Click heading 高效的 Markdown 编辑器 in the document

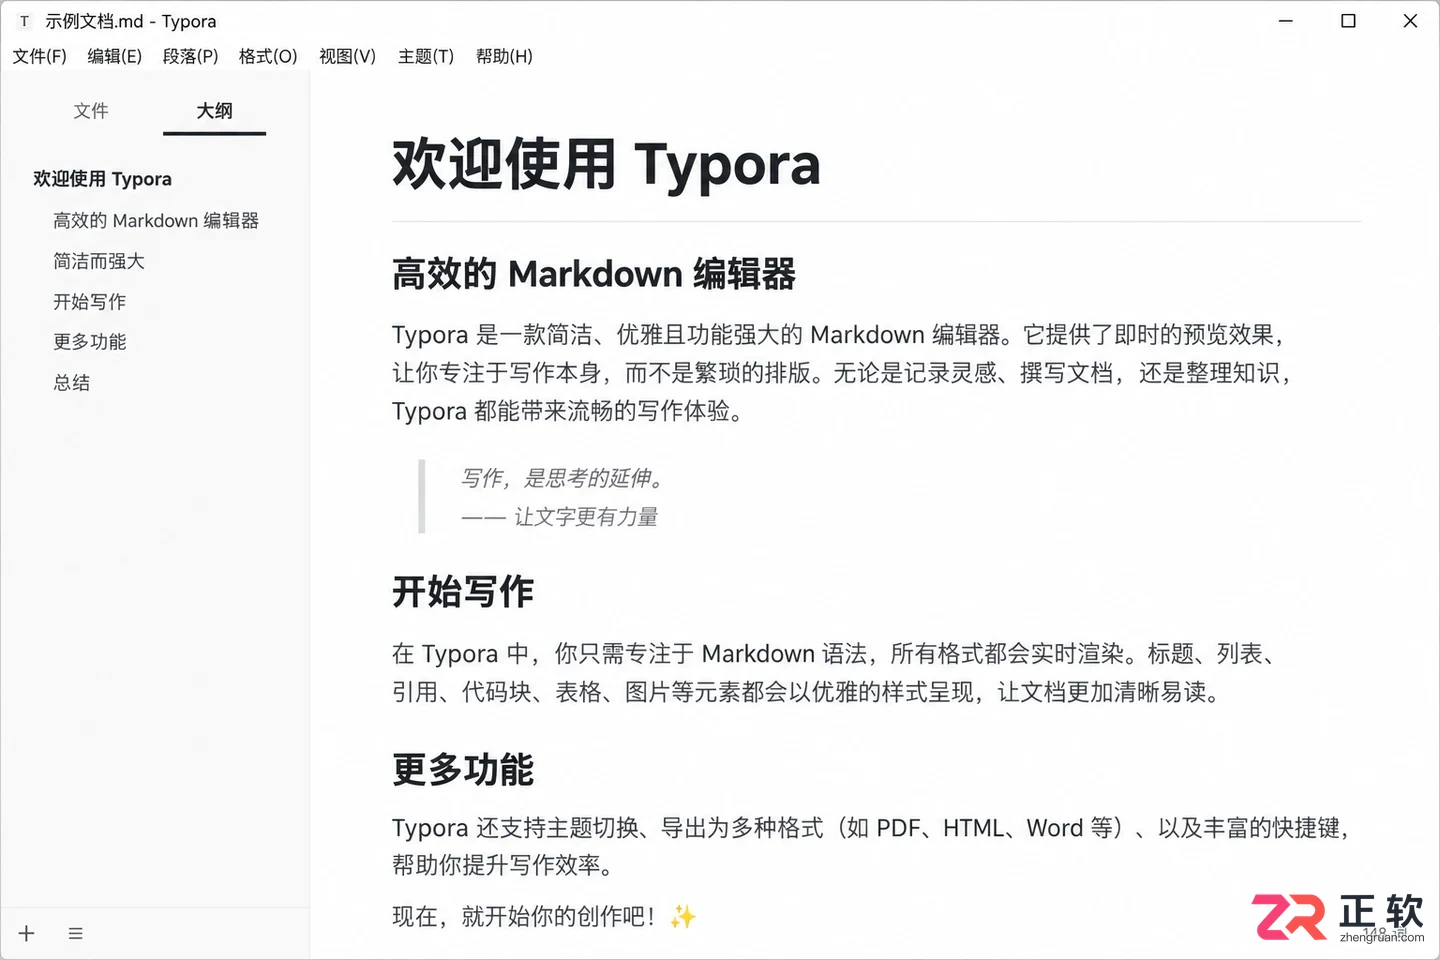pyautogui.click(x=594, y=273)
